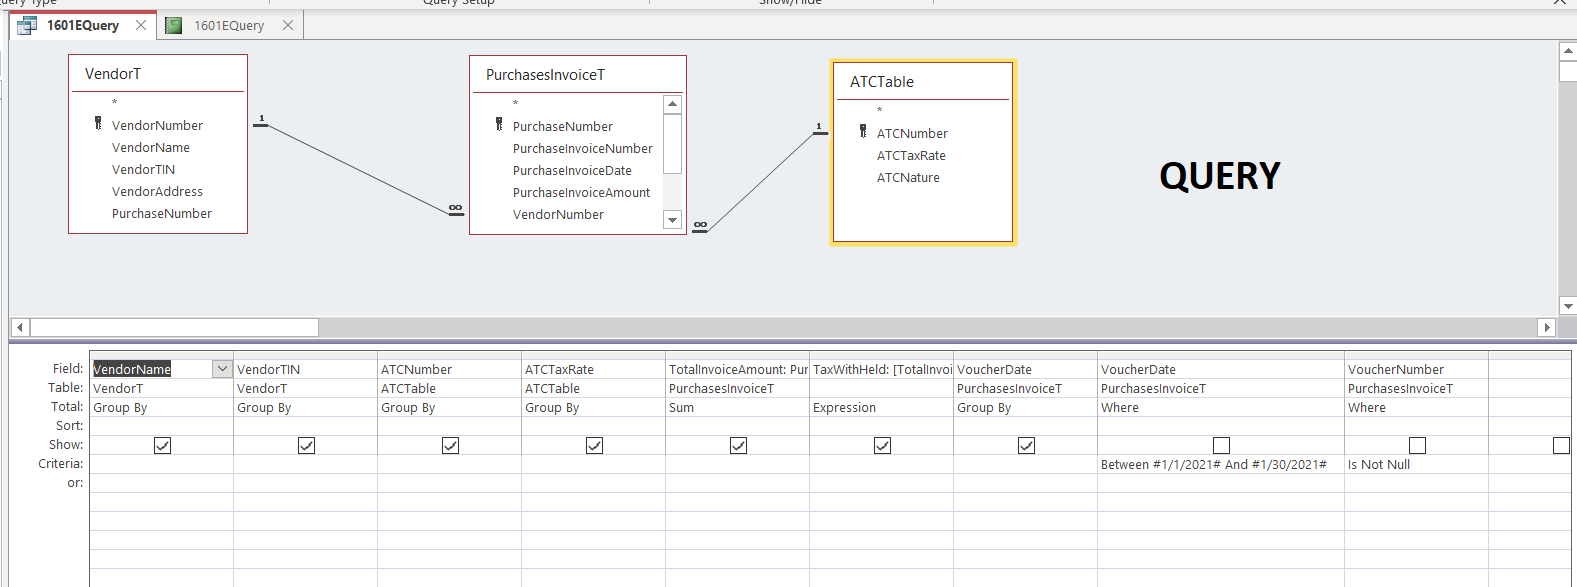The height and width of the screenshot is (587, 1577).
Task: Select VendorTIN in VendorT field list
Action: [x=143, y=169]
